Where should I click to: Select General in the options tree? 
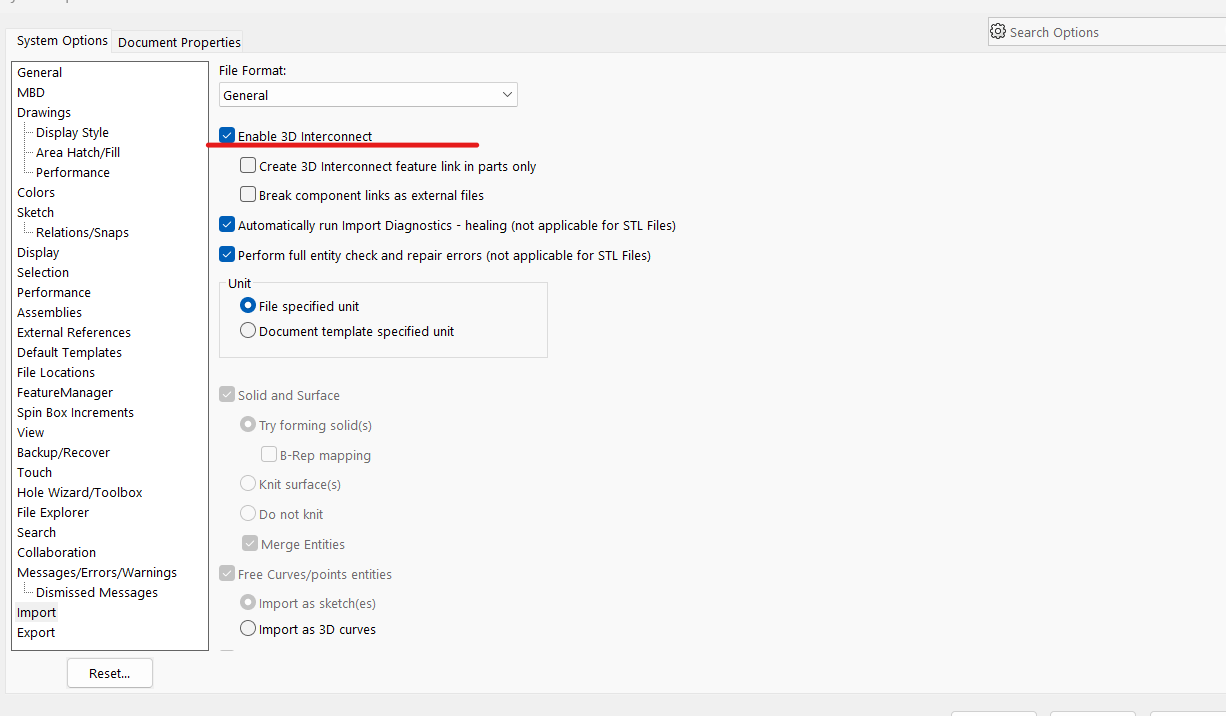pos(39,72)
